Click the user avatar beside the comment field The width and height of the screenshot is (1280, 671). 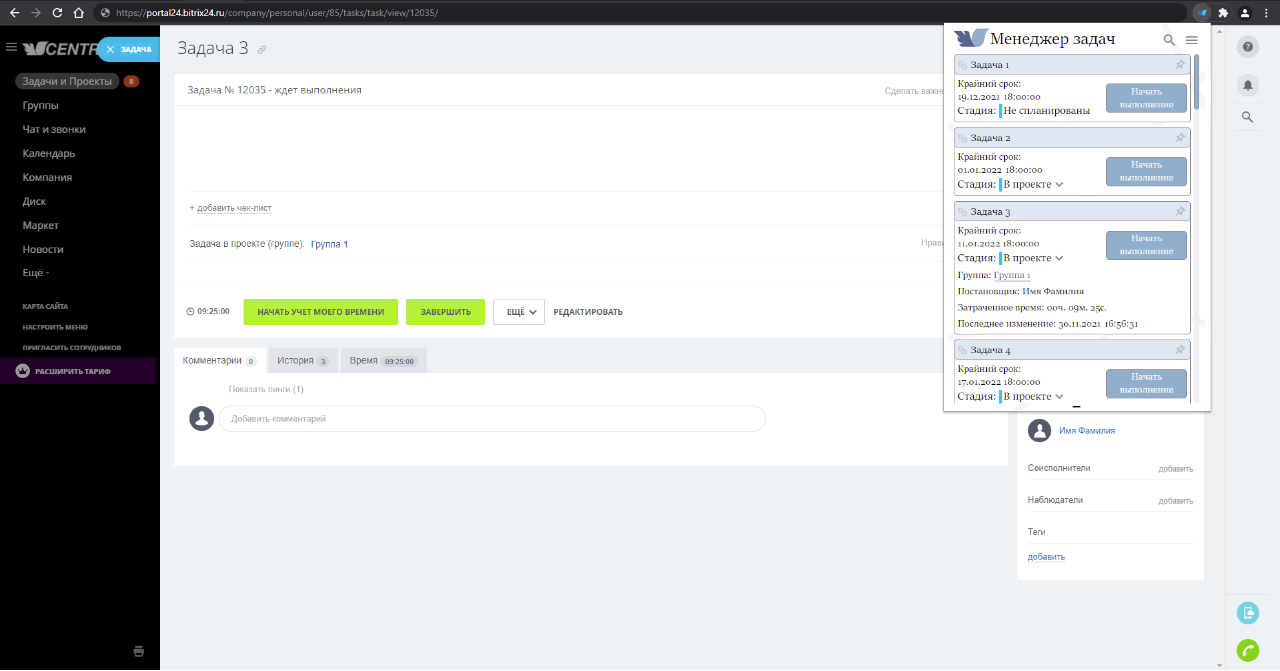tap(202, 419)
